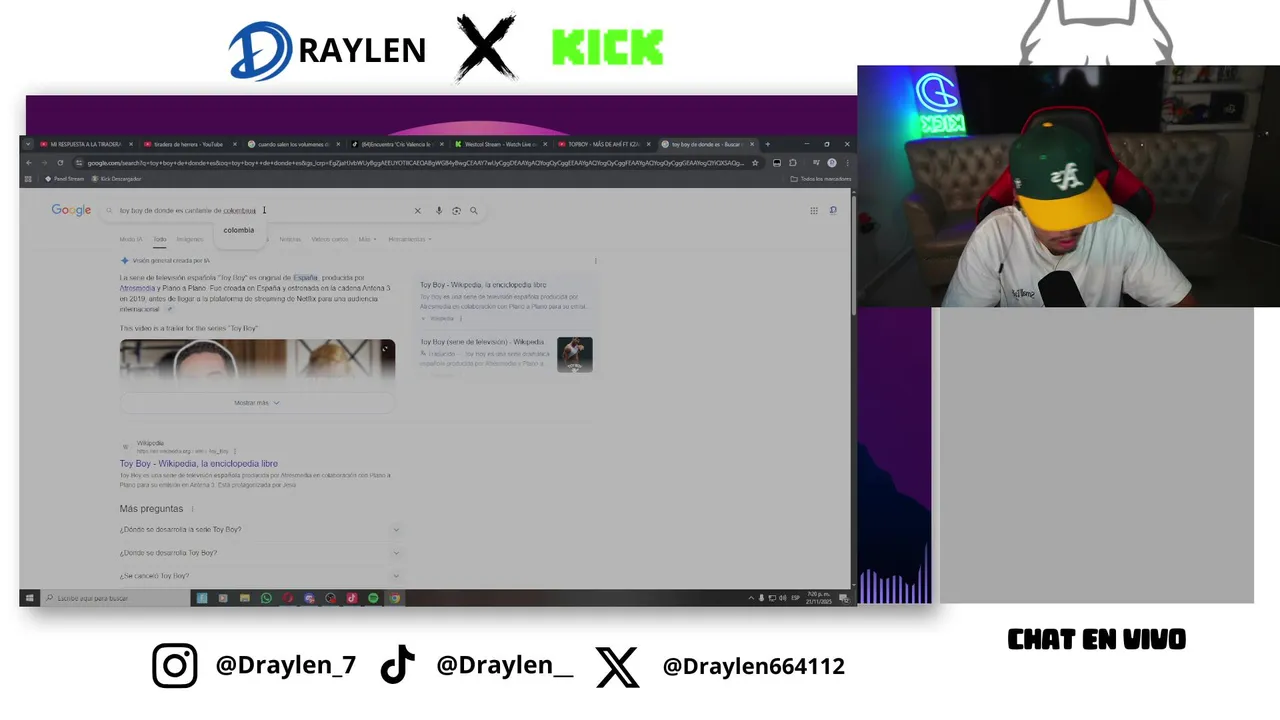This screenshot has width=1280, height=720.
Task: Expand '¿Se canceló Toy Boy?' question
Action: 259,576
